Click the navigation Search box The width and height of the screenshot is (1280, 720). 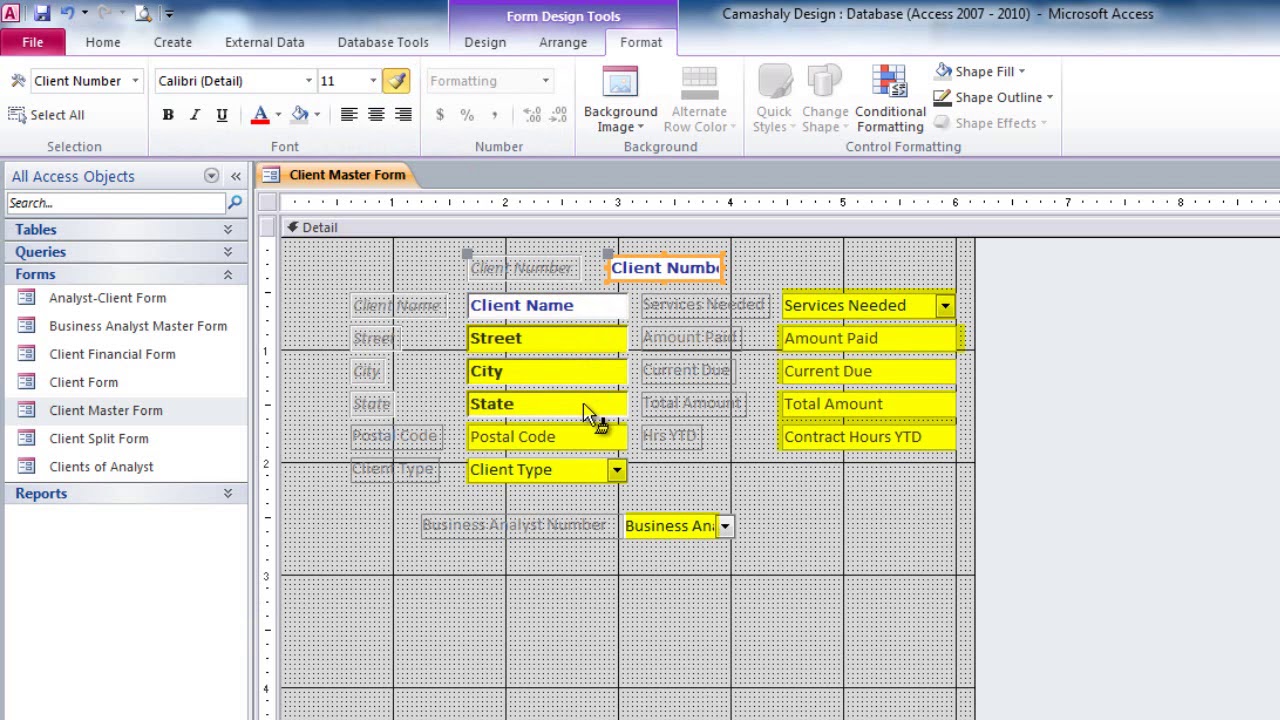(x=116, y=203)
